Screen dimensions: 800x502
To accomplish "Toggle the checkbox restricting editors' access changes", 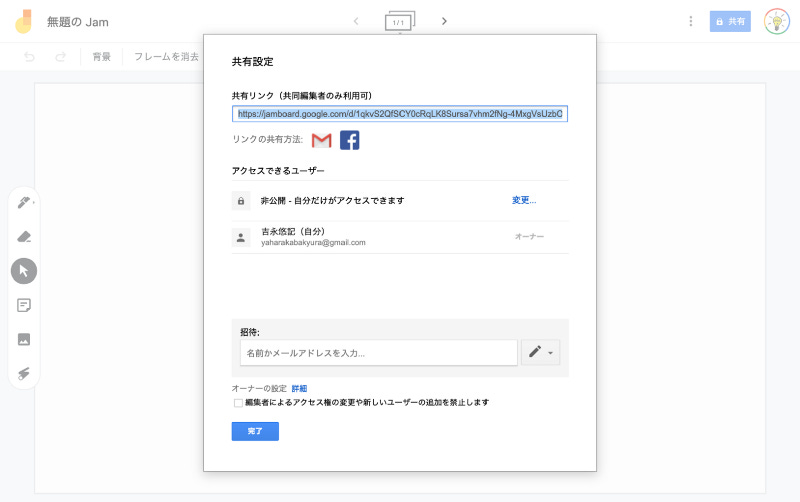I will click(x=238, y=403).
